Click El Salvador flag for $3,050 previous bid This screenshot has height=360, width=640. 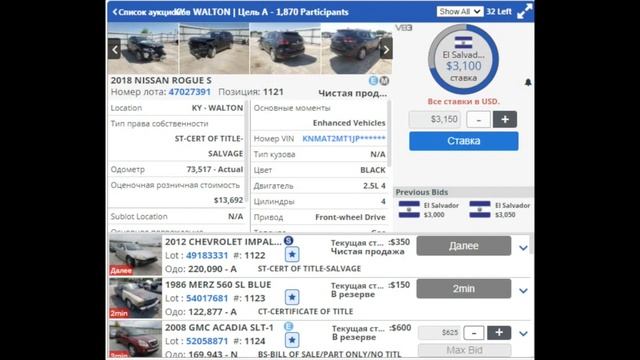[x=480, y=209]
